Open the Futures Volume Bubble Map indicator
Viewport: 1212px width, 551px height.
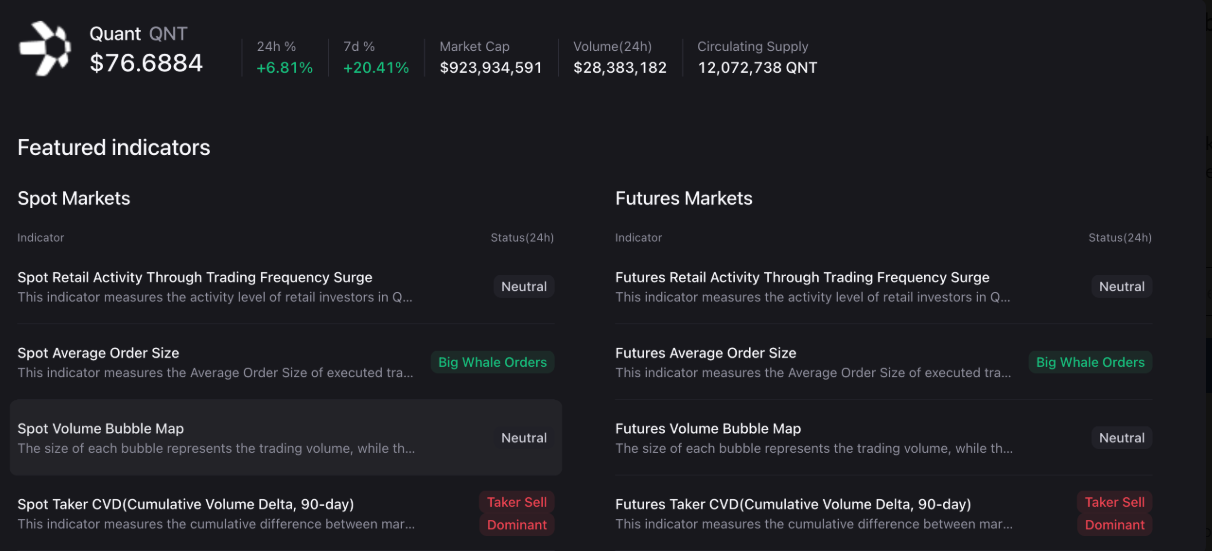[x=708, y=429]
